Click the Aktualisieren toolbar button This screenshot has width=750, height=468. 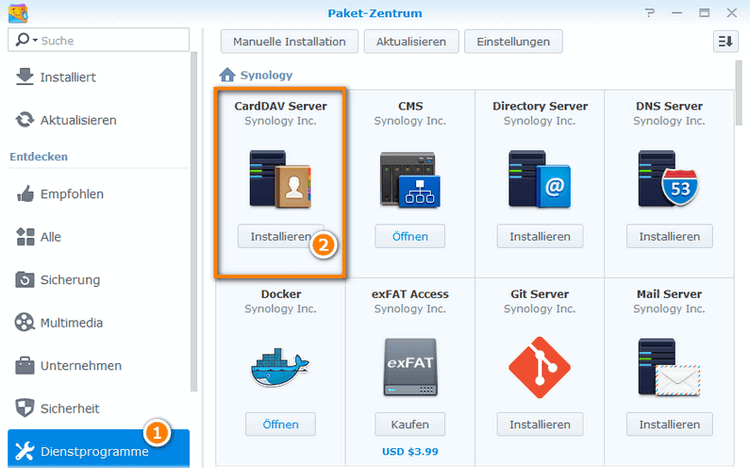point(411,42)
